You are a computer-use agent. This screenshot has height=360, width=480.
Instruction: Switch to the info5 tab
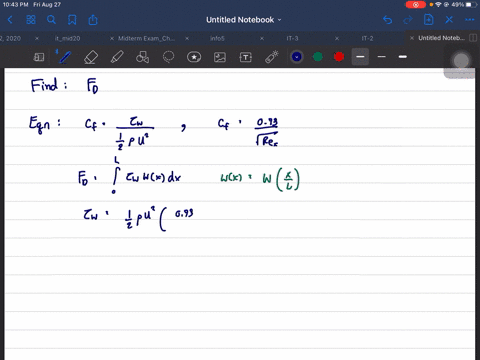click(x=217, y=39)
